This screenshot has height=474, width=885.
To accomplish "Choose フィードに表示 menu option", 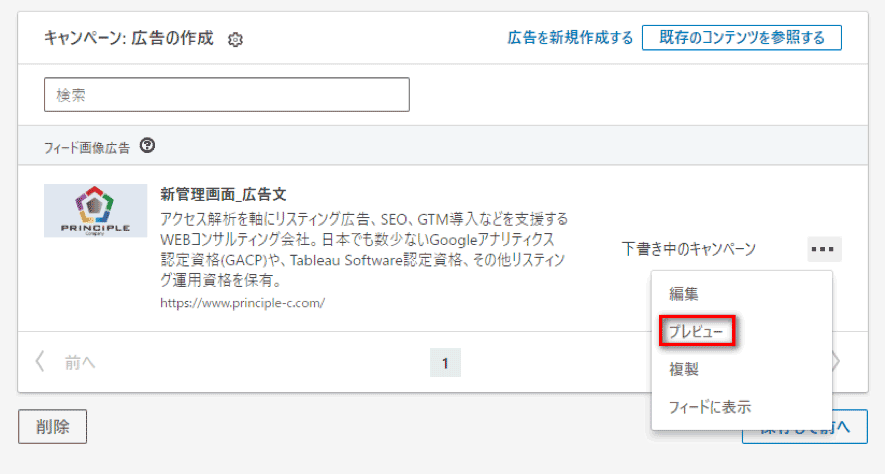I will [710, 406].
